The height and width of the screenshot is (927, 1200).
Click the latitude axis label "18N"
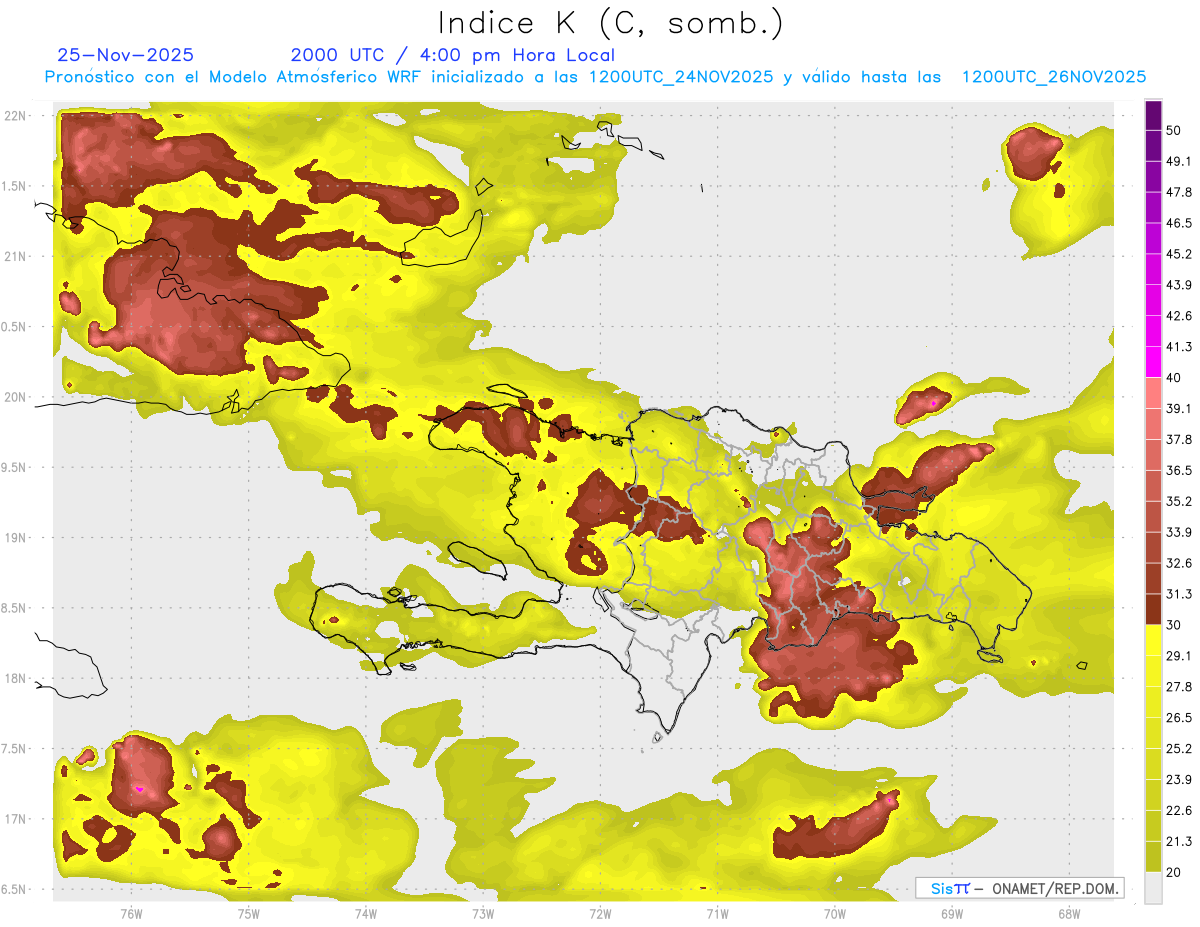[14, 678]
